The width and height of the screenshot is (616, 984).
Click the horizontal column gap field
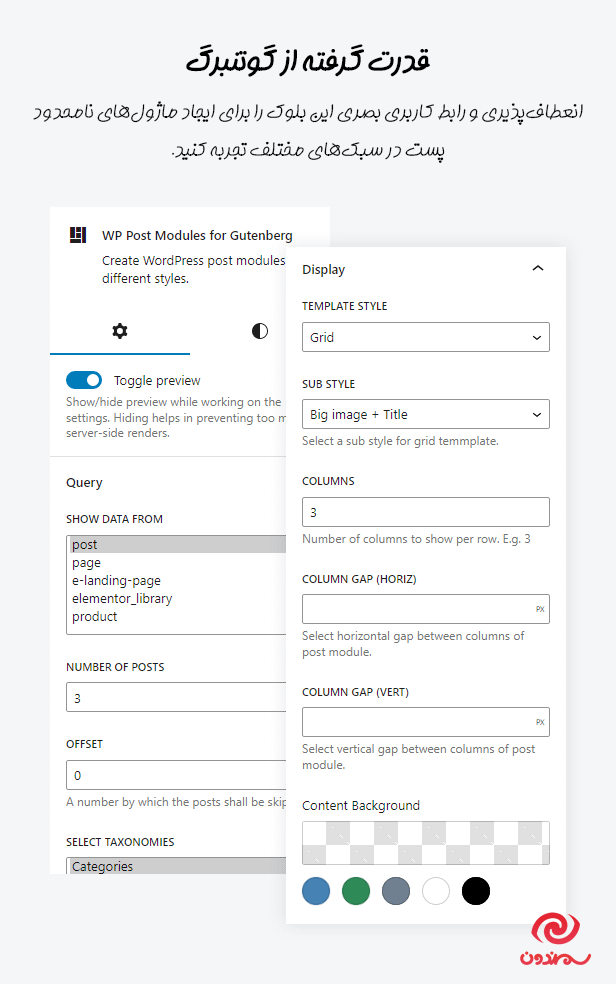click(x=425, y=608)
